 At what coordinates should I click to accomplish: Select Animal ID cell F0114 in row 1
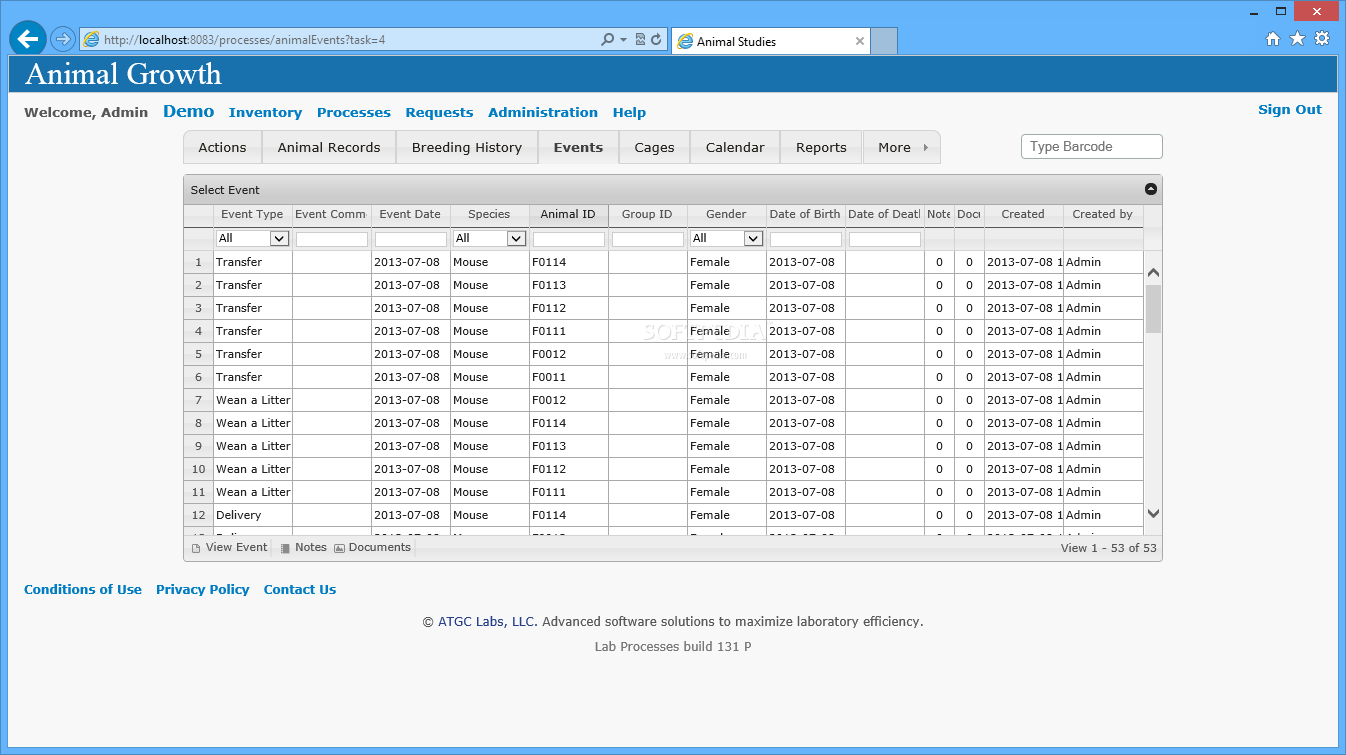click(x=569, y=262)
